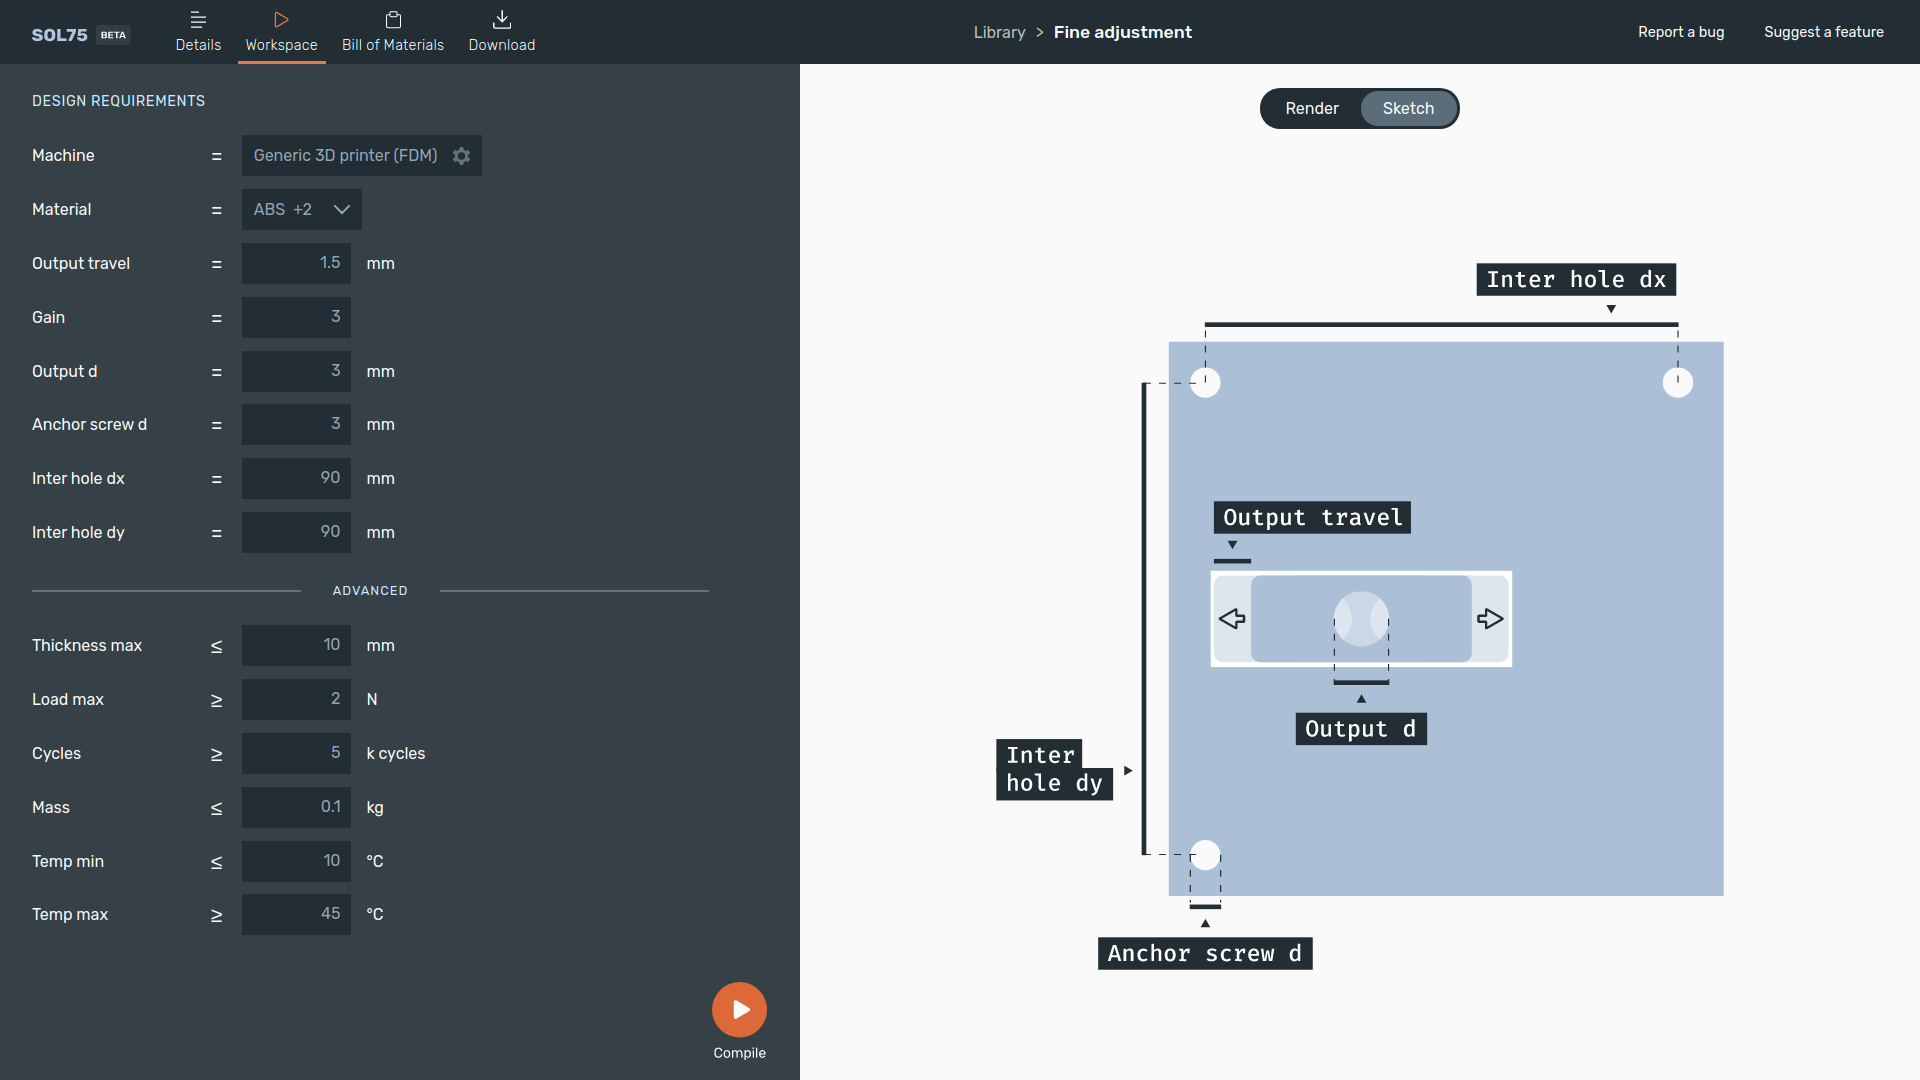The image size is (1920, 1080).
Task: Click the Gain value field
Action: coord(296,317)
